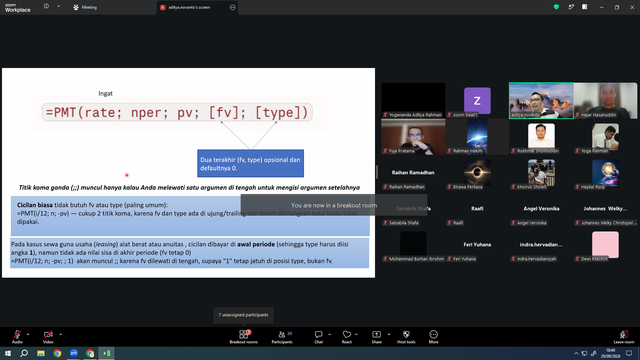This screenshot has height=360, width=640.
Task: Select Mohammad Burhan Ibrohim's tile
Action: coord(413,244)
